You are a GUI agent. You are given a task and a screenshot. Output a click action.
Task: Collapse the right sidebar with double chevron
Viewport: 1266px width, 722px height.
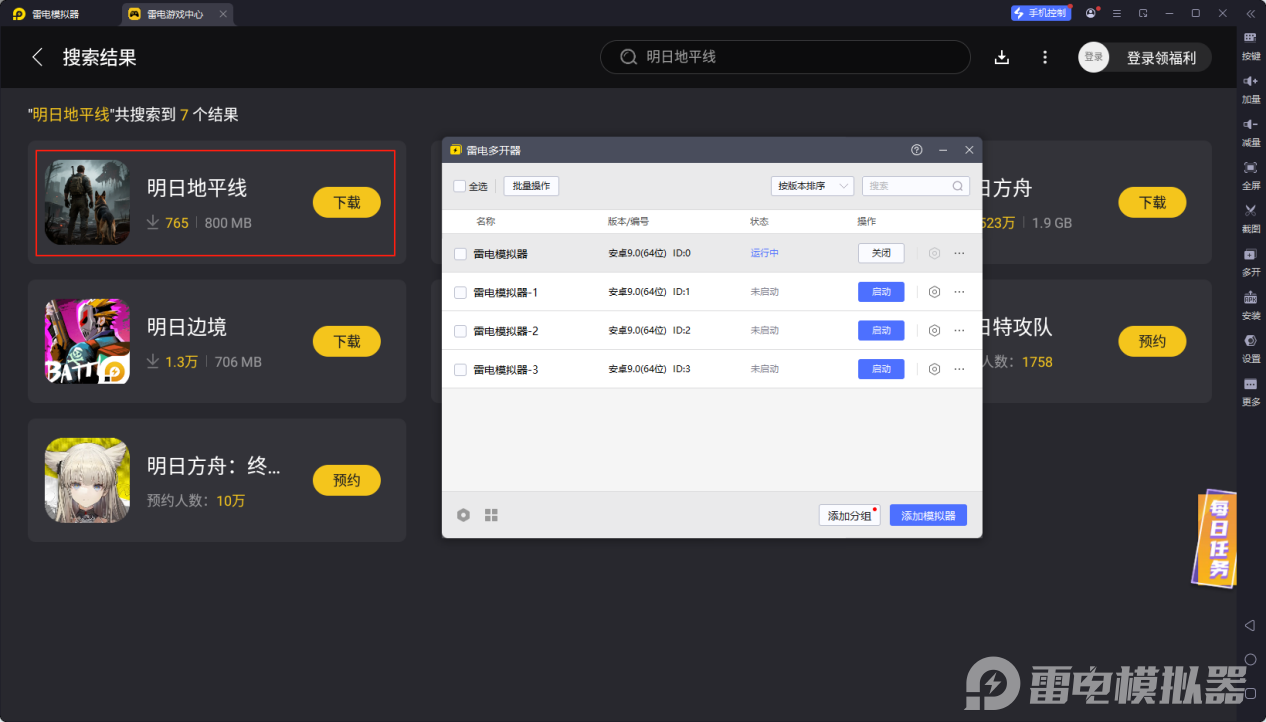point(1250,13)
